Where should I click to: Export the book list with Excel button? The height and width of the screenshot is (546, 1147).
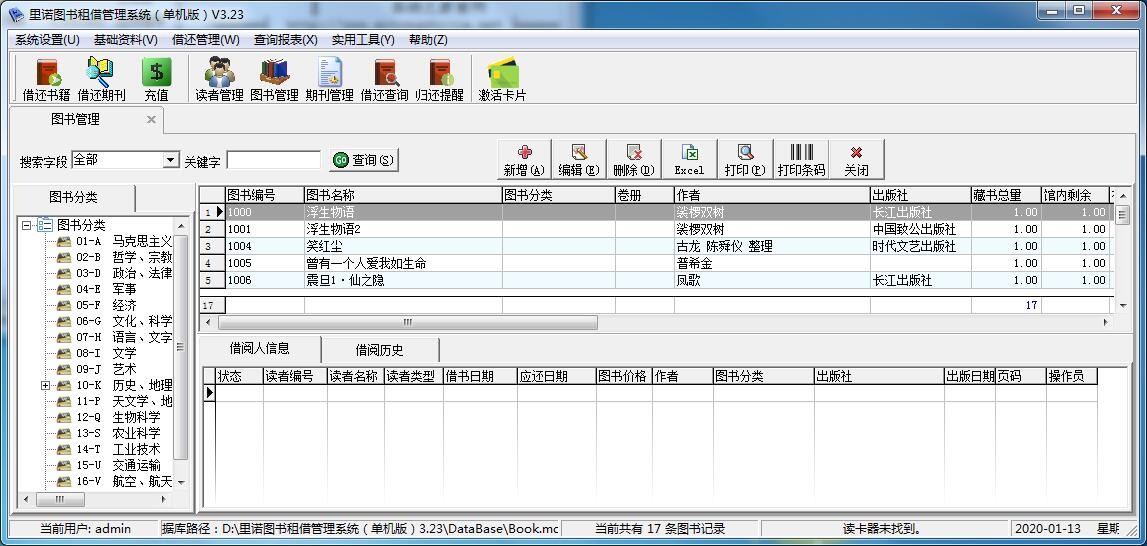689,159
